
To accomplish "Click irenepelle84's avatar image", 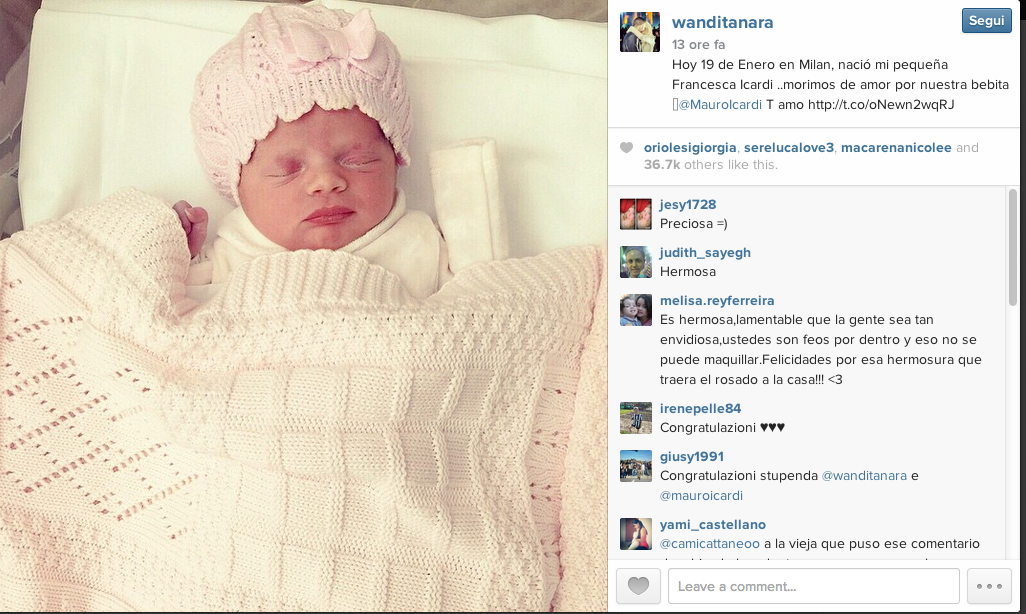I will [636, 418].
